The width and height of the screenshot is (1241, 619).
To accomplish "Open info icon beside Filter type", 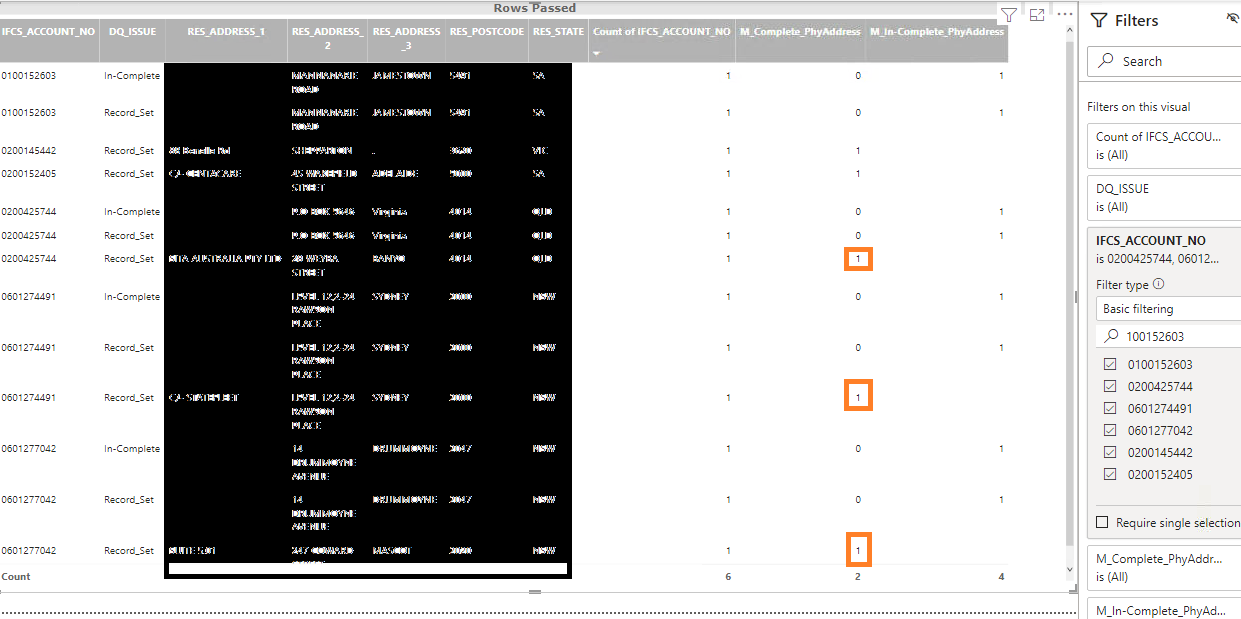I will pos(1158,284).
